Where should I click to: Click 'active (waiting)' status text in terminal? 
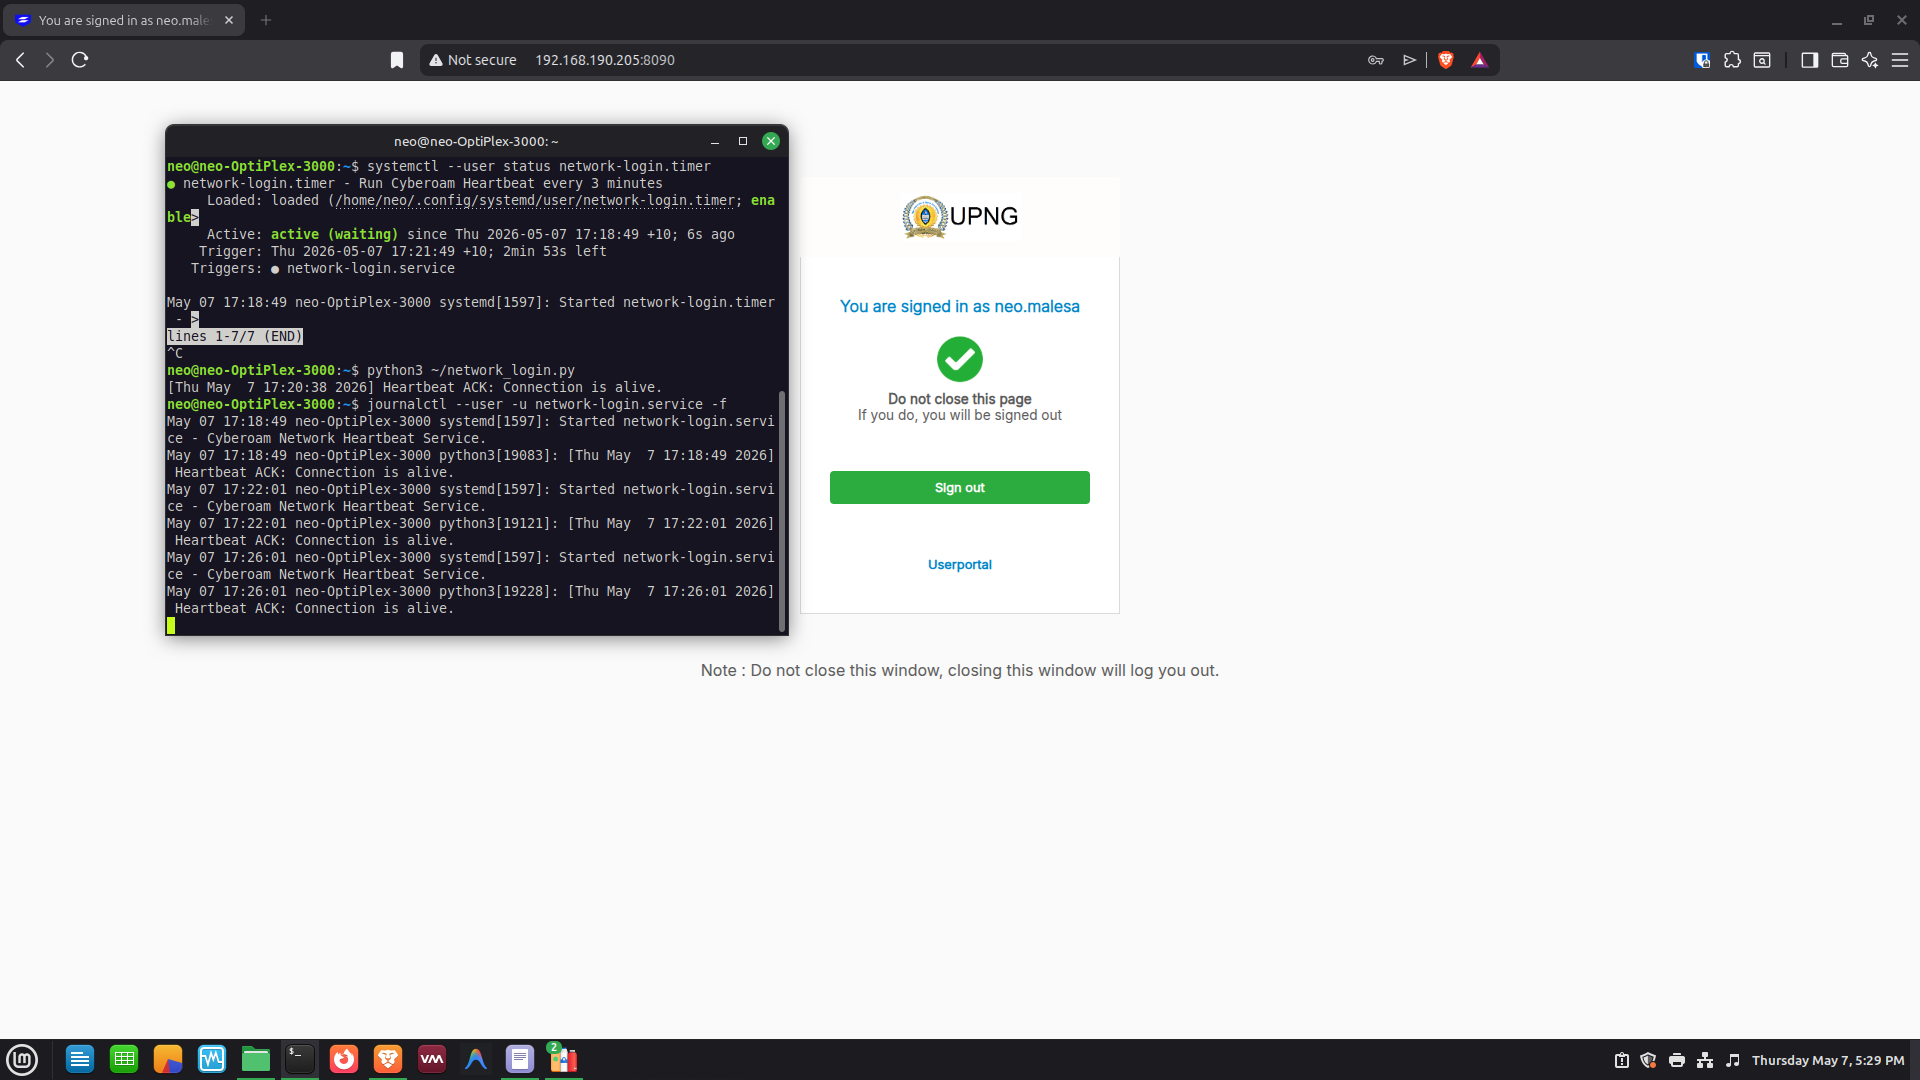[x=334, y=235]
